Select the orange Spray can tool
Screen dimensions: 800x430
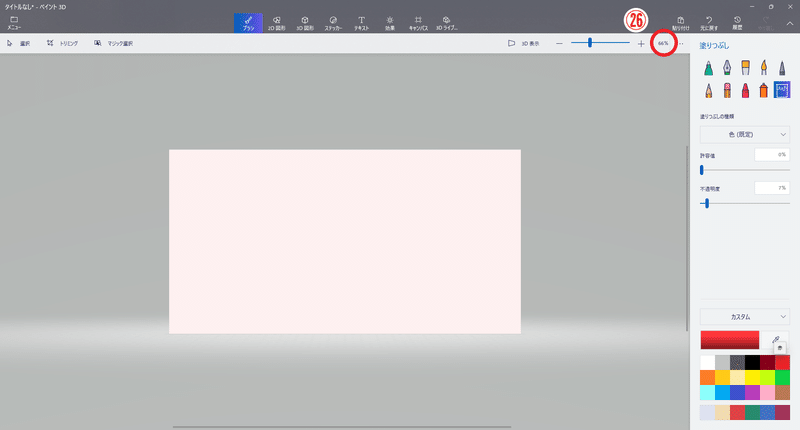coord(763,90)
